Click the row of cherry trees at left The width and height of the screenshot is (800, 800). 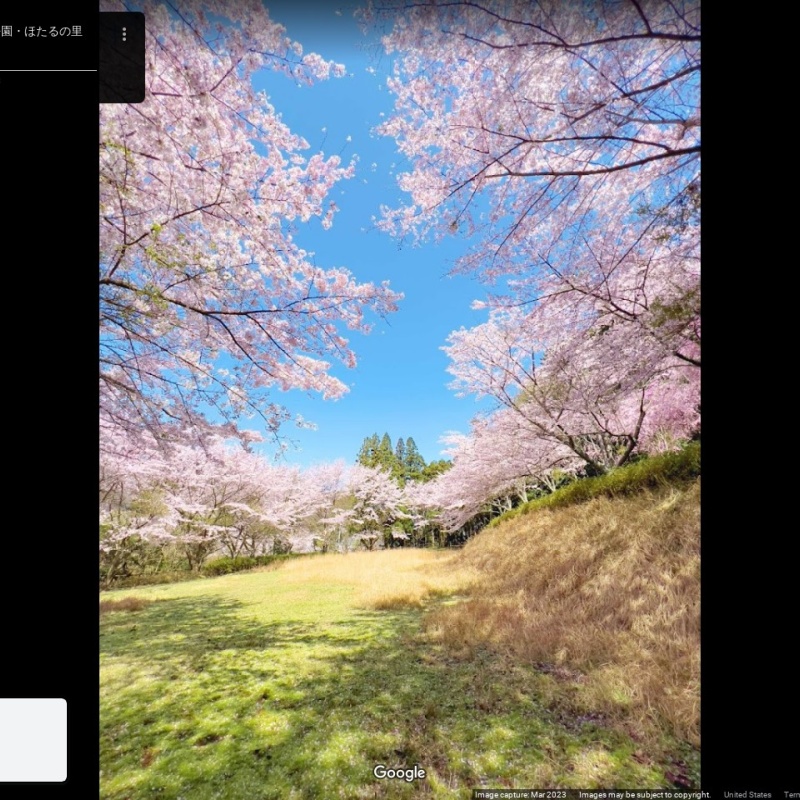pos(220,510)
